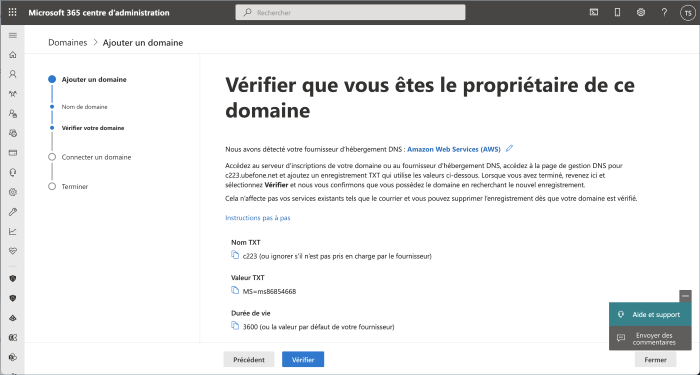This screenshot has width=700, height=375.
Task: Go to Home in the sidebar
Action: (x=12, y=55)
